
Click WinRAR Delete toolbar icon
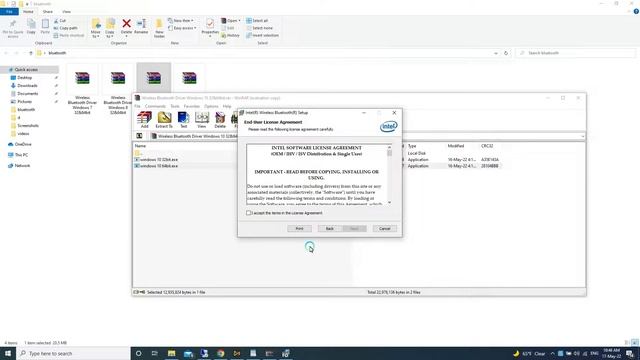pyautogui.click(x=220, y=120)
